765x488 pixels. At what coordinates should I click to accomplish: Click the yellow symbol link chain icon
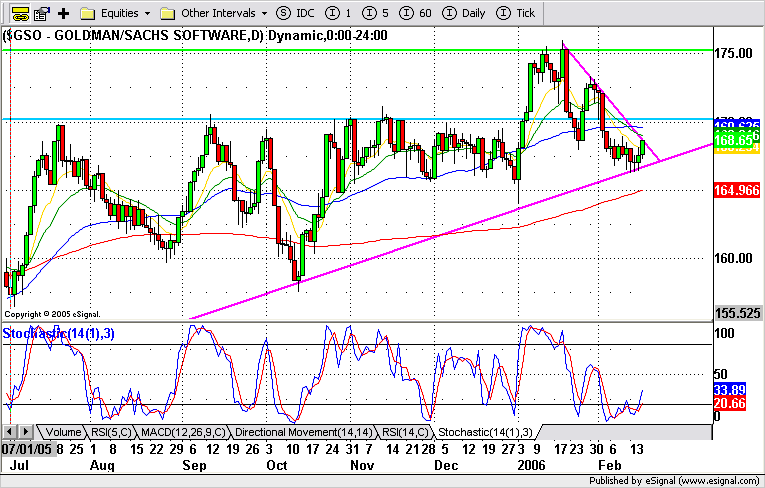point(20,13)
